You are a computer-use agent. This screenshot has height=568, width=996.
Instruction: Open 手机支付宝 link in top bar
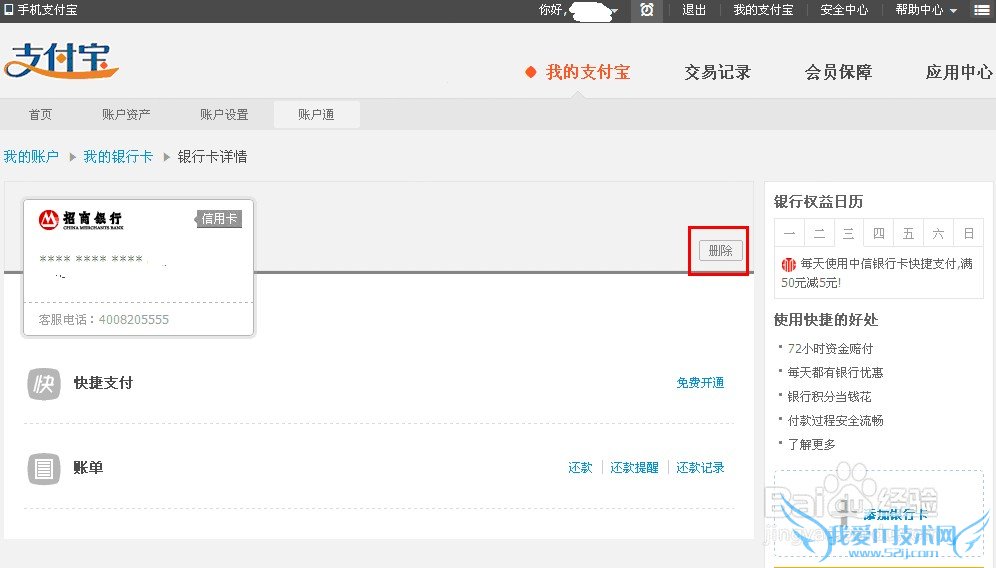point(48,10)
